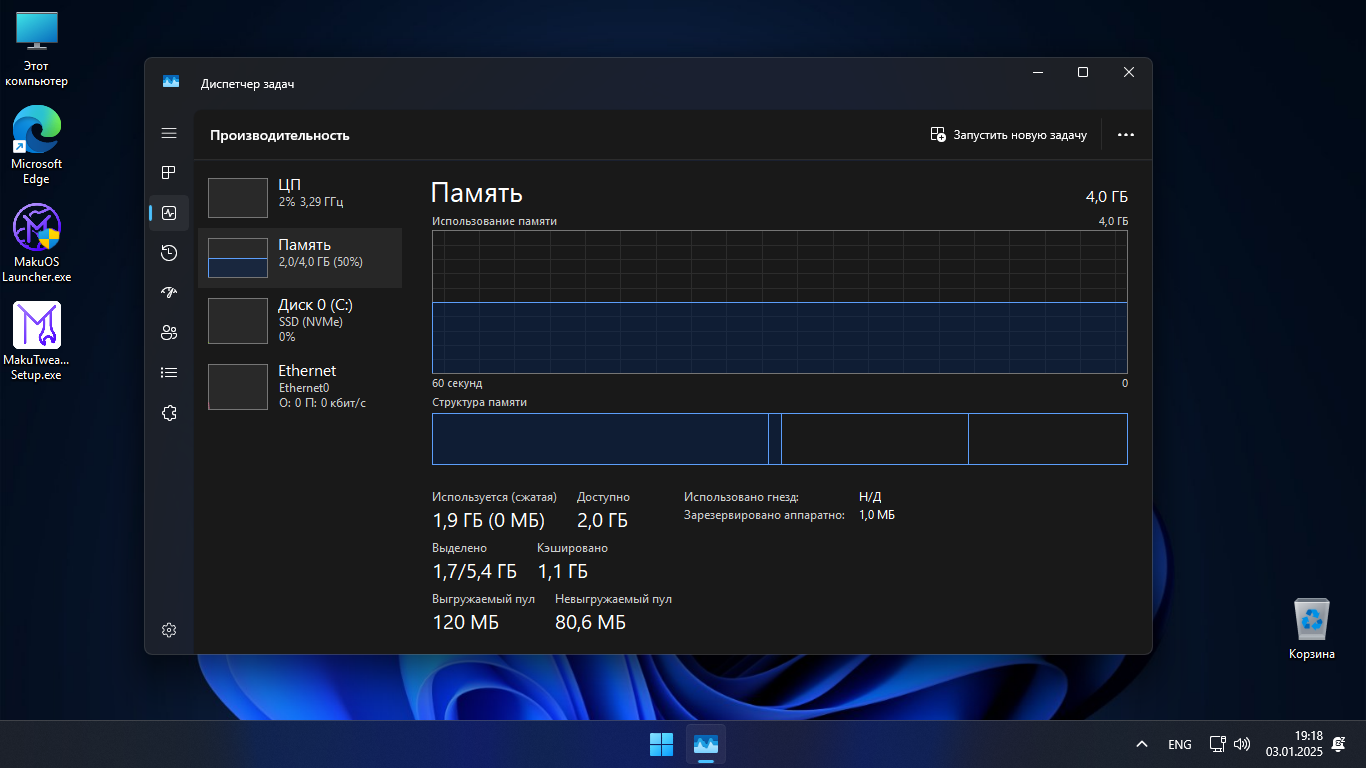The image size is (1366, 768).
Task: Click the Task Manager taskbar icon
Action: click(x=706, y=744)
